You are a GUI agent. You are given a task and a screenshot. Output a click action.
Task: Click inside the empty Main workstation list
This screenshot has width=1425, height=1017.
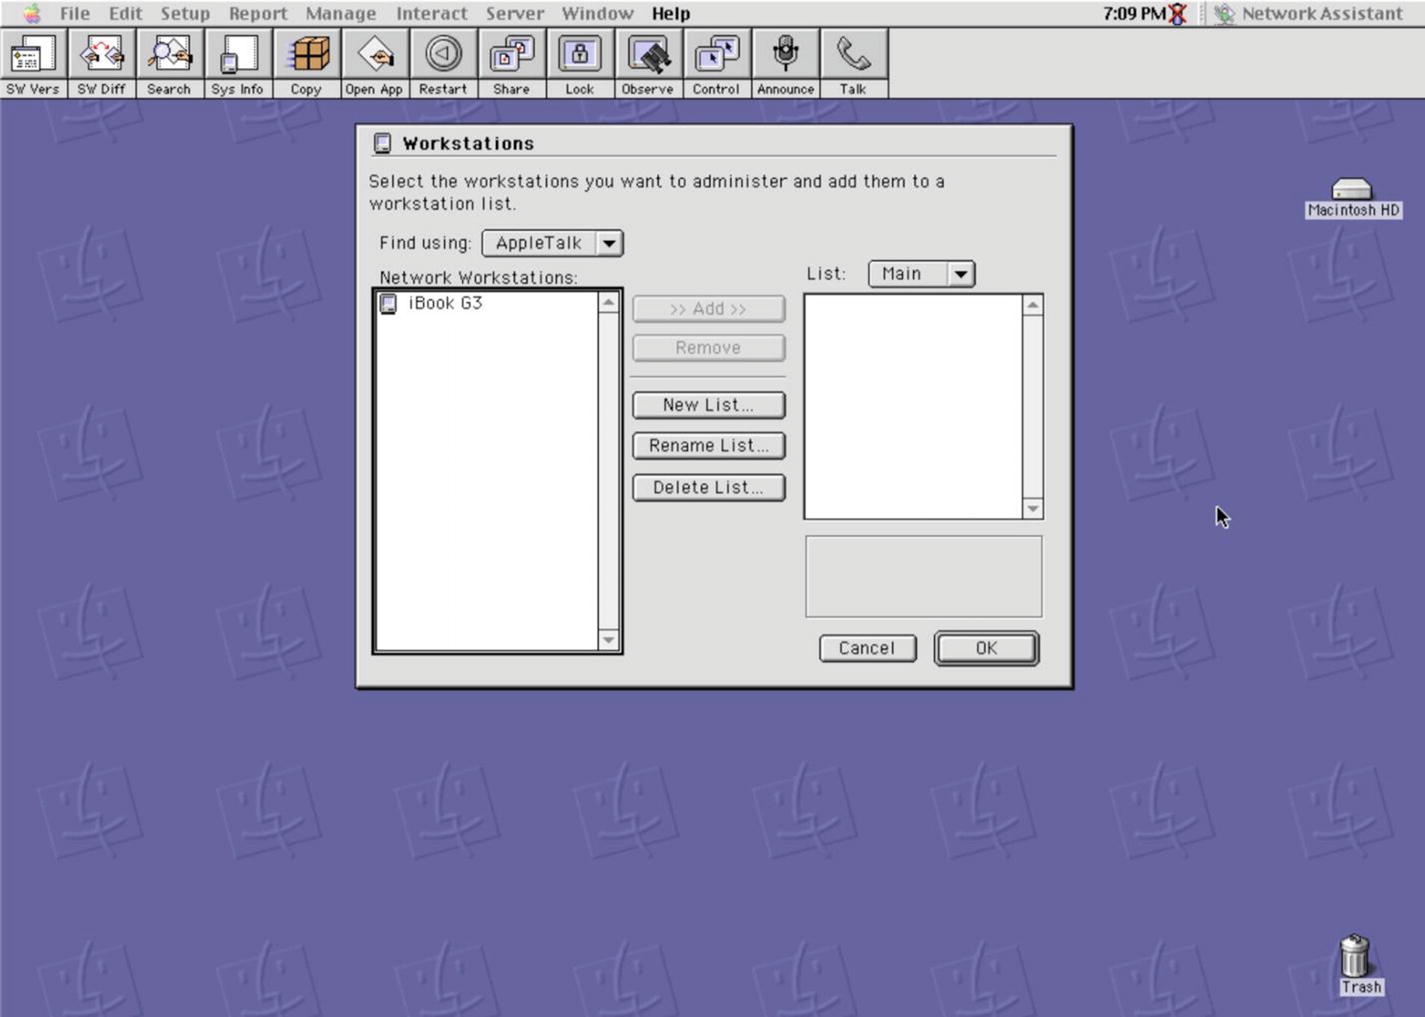tap(913, 407)
